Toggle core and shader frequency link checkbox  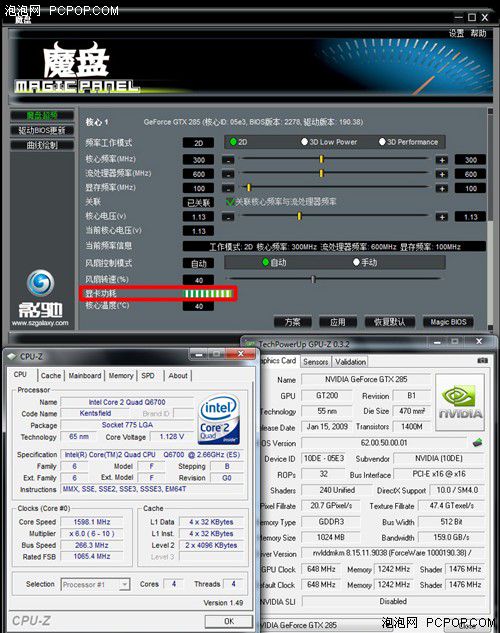pos(230,201)
